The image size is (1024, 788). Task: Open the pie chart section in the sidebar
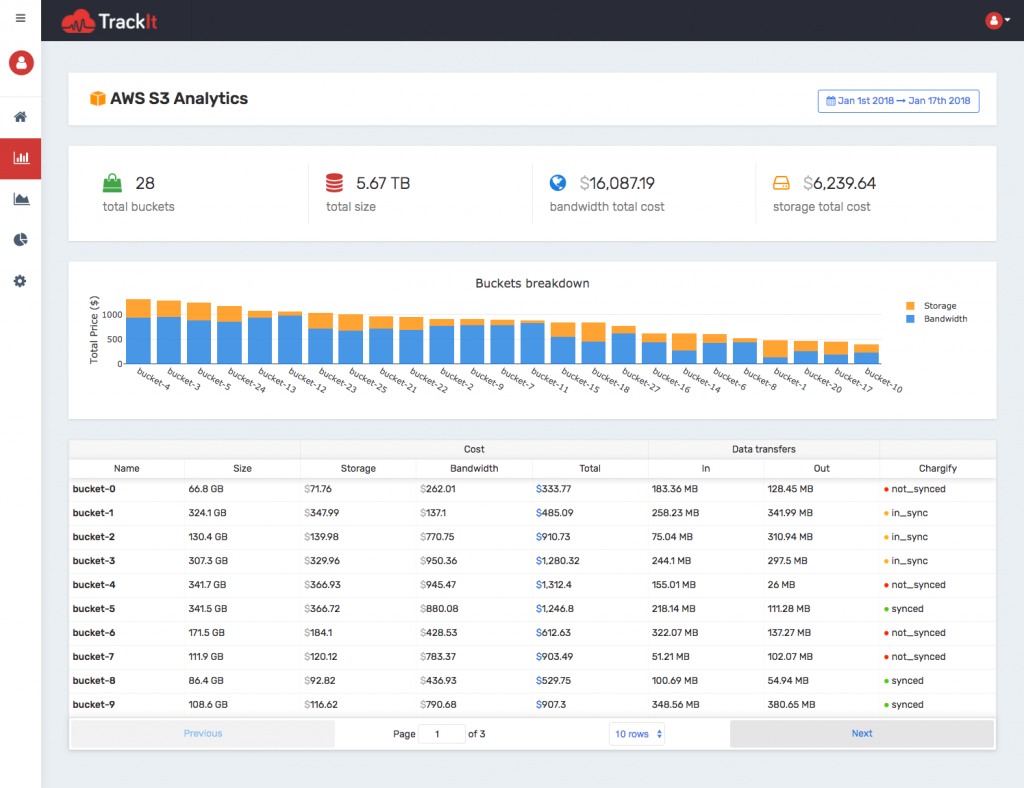click(20, 240)
